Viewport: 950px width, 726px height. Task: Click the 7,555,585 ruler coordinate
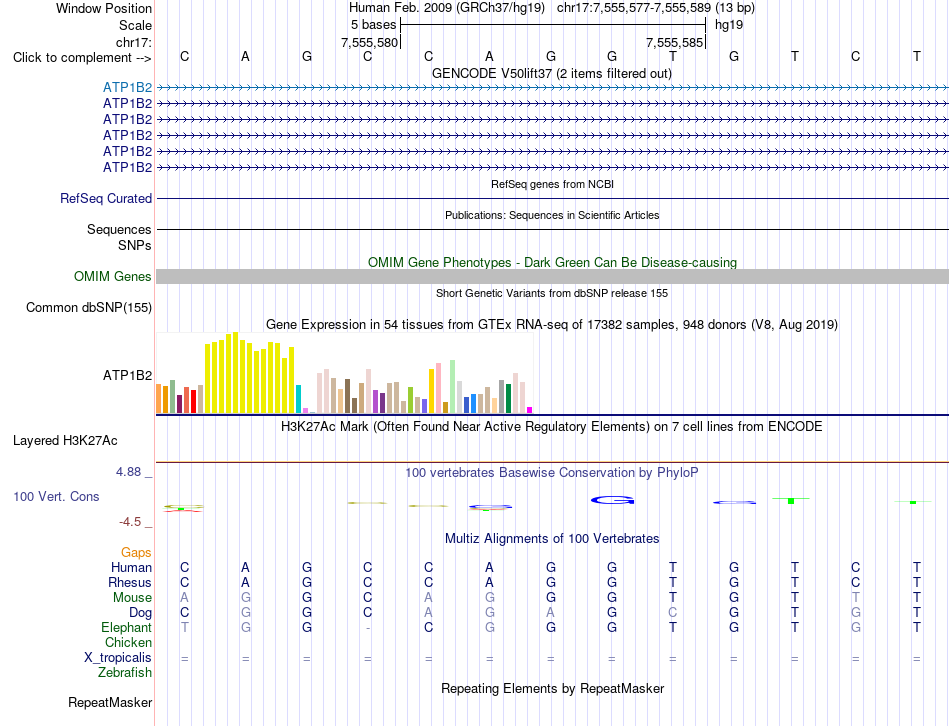[674, 42]
